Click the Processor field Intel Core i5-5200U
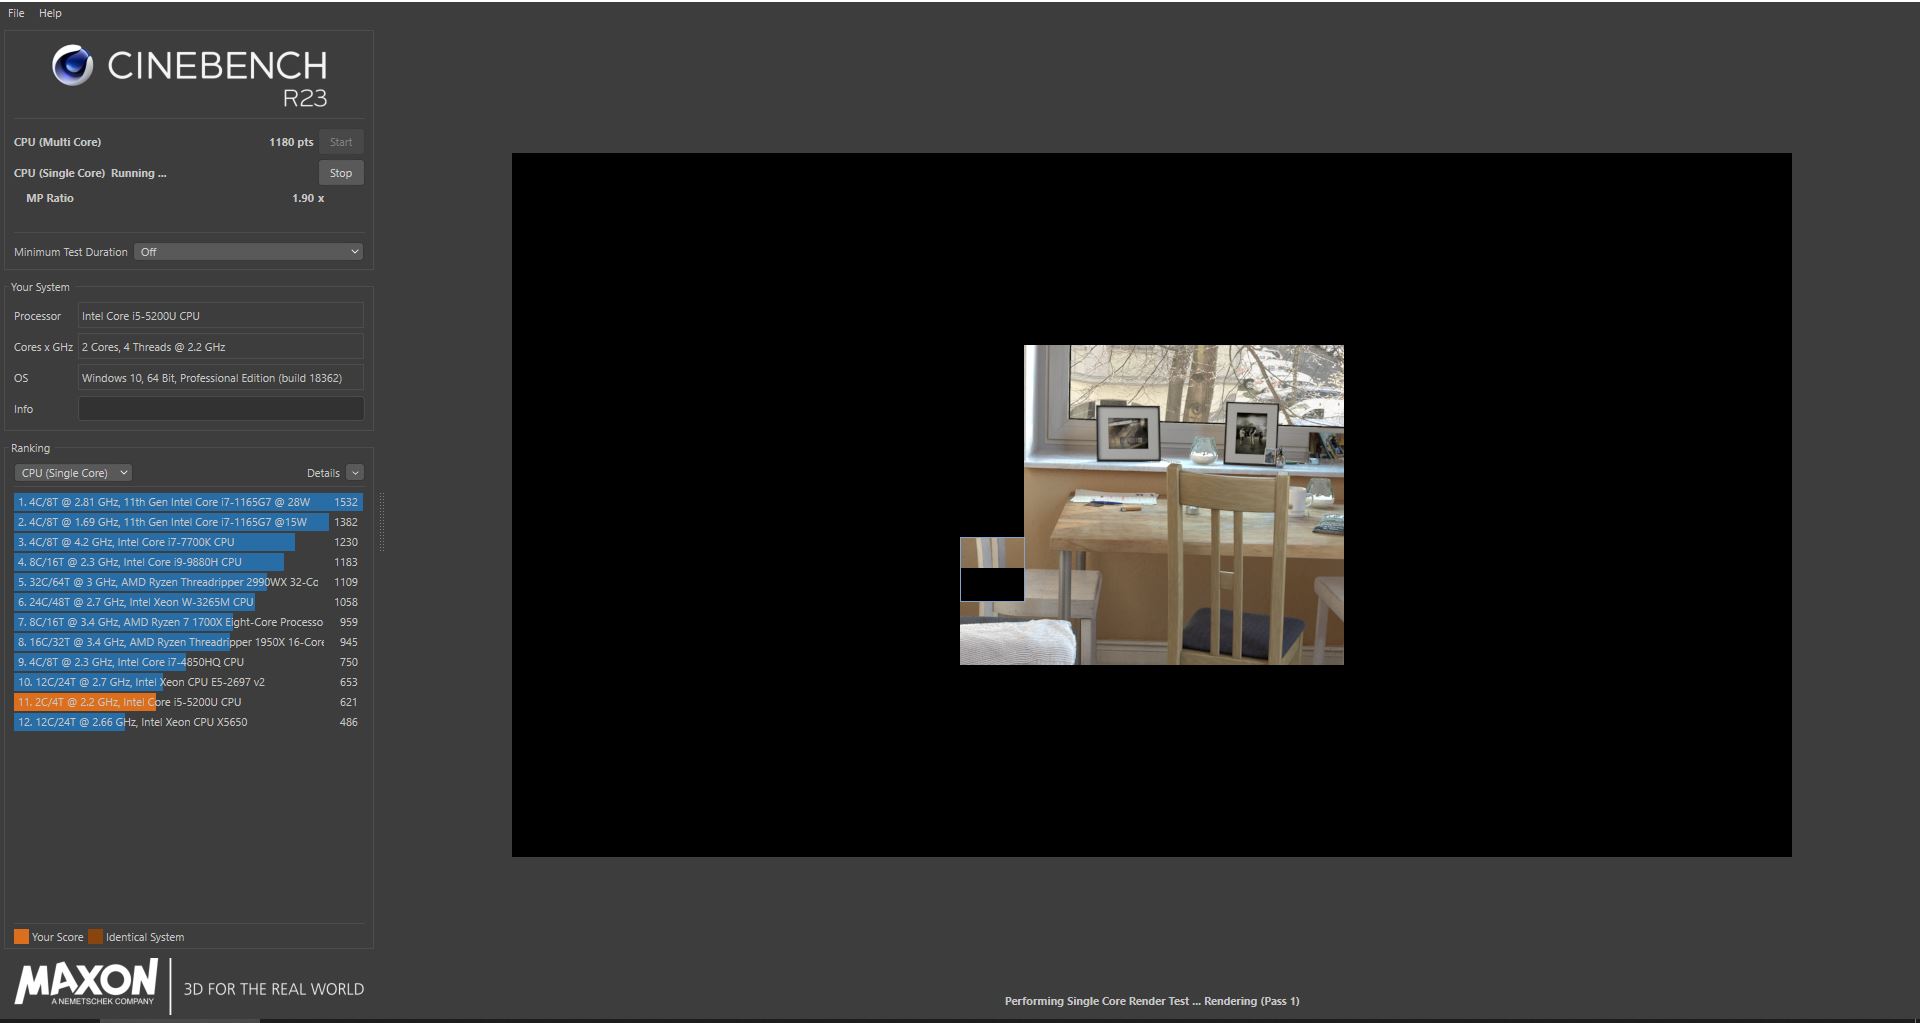 tap(221, 316)
